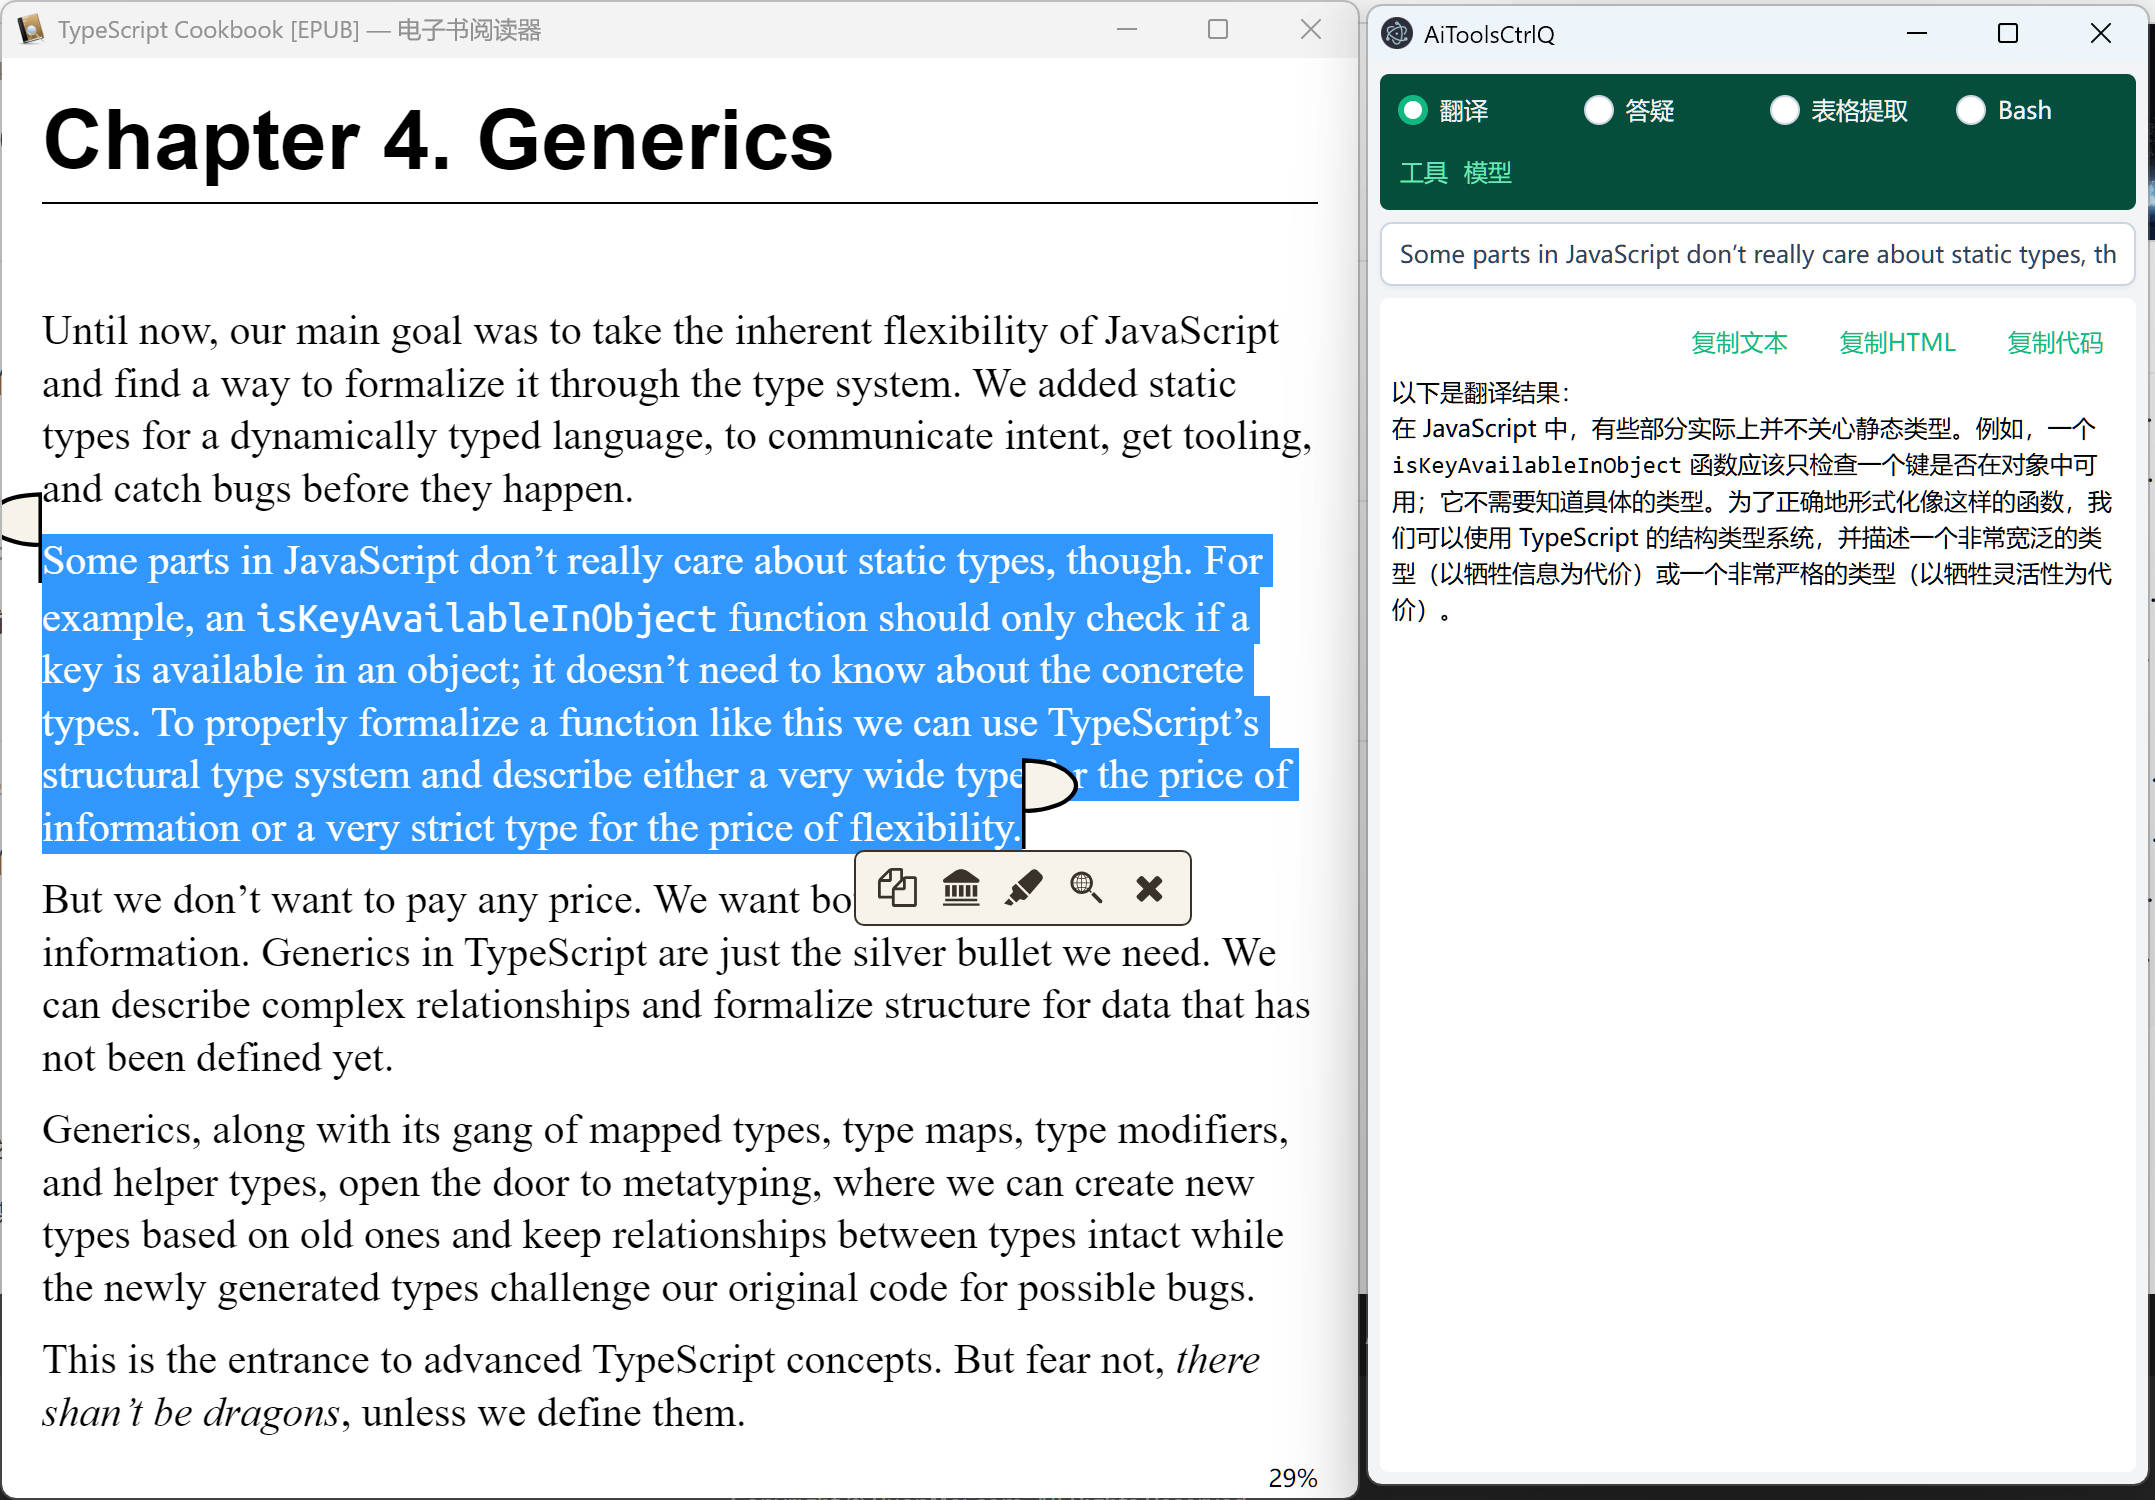Open the 模型 menu
This screenshot has height=1500, width=2155.
coord(1487,173)
